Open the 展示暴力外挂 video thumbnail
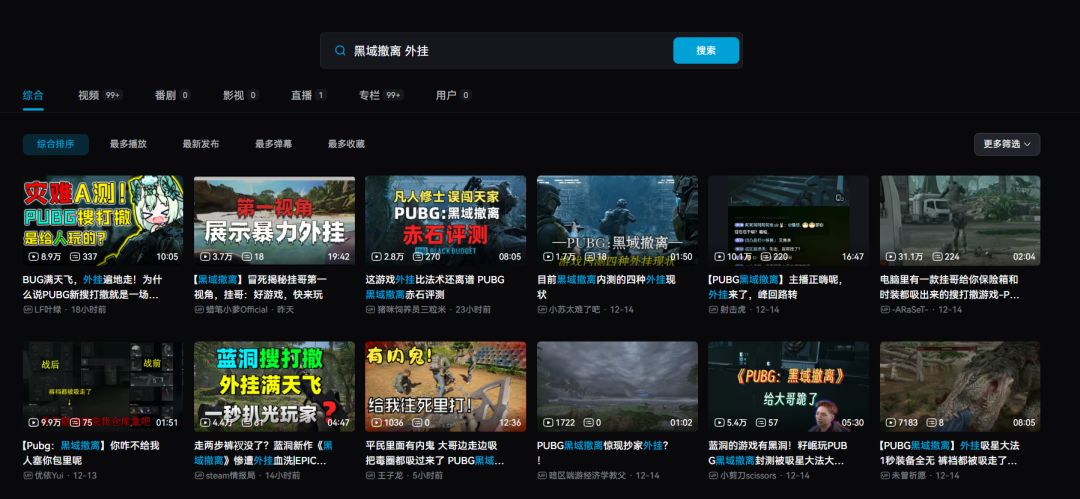Image resolution: width=1080 pixels, height=499 pixels. point(274,221)
